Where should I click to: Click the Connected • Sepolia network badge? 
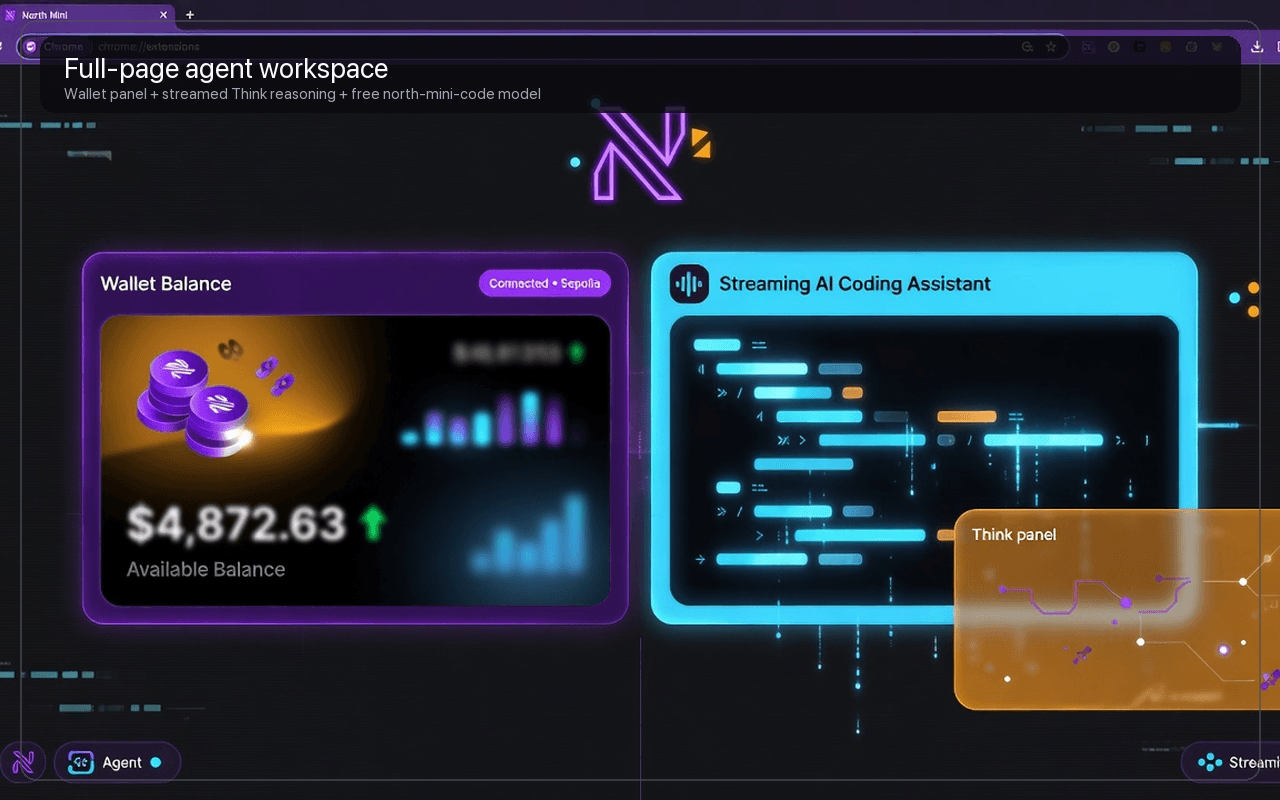point(545,283)
